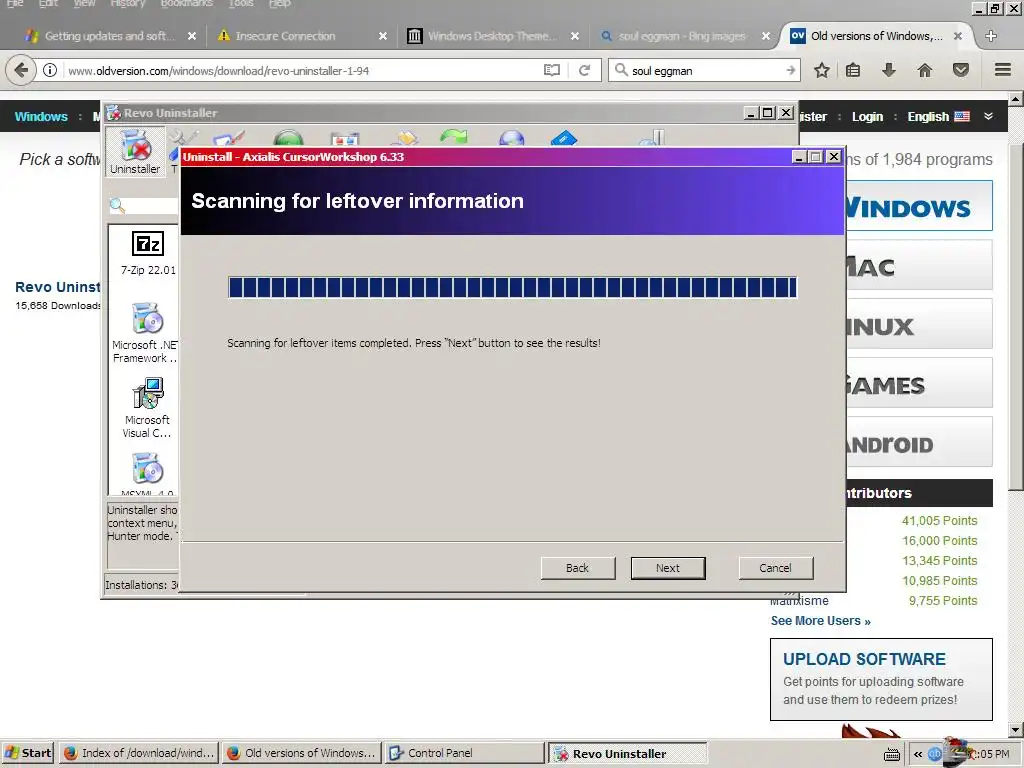
Task: Switch to Index of /download taskbar item
Action: pyautogui.click(x=138, y=753)
